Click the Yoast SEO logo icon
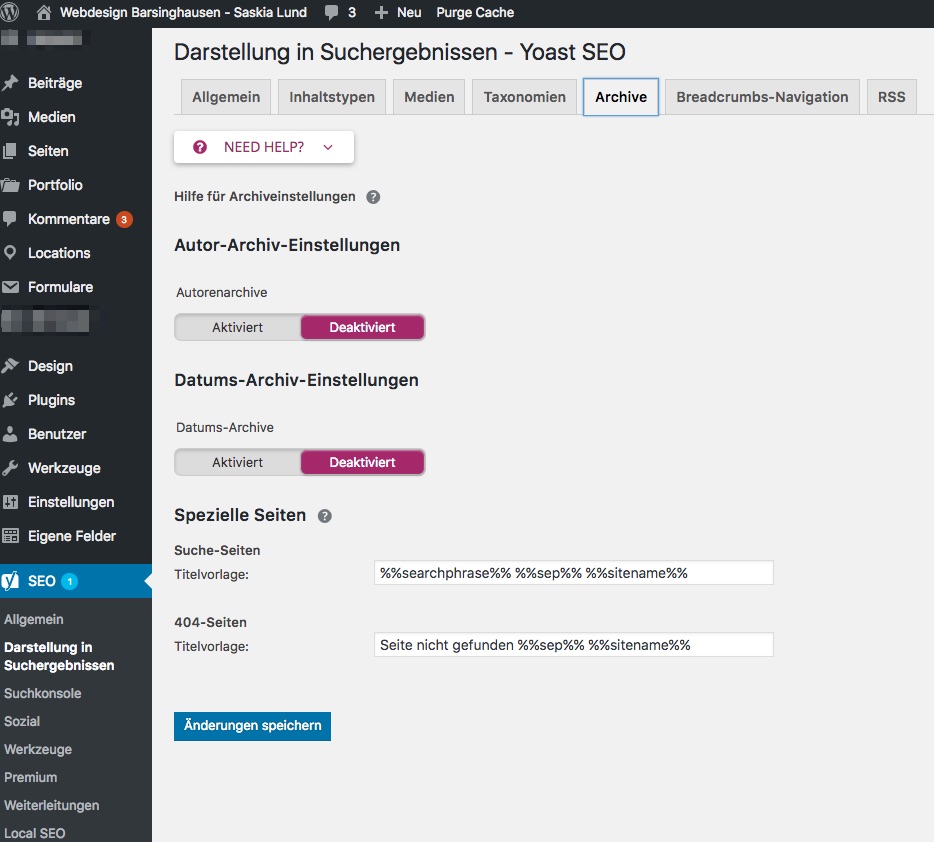Viewport: 934px width, 842px height. point(10,581)
